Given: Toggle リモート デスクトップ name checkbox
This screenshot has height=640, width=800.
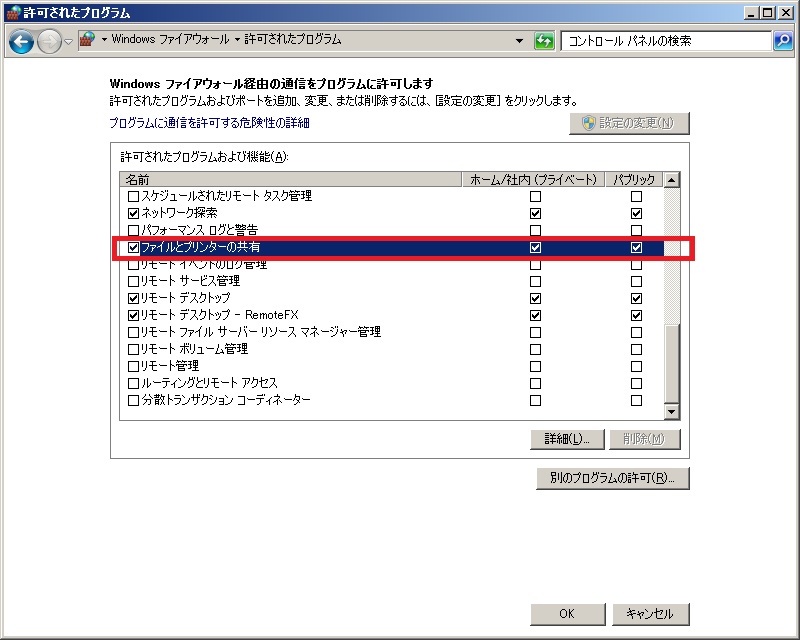Looking at the screenshot, I should point(133,298).
